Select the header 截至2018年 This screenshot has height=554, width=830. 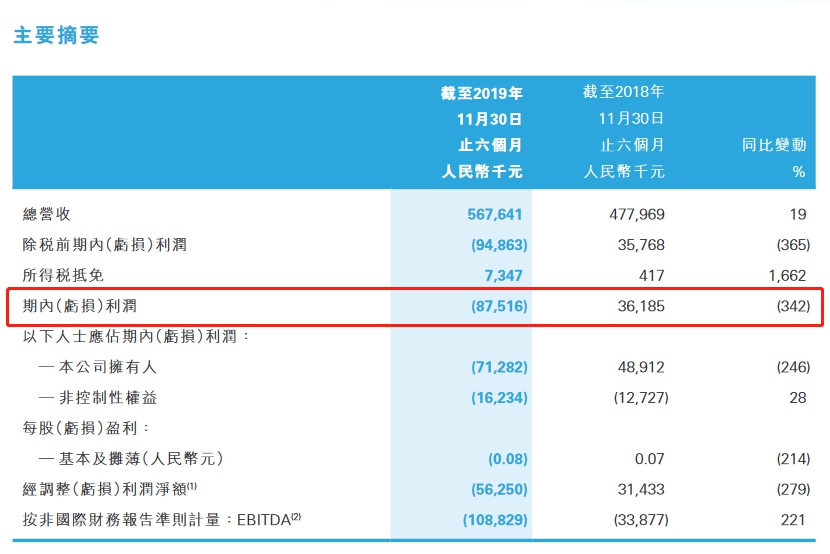coord(624,92)
